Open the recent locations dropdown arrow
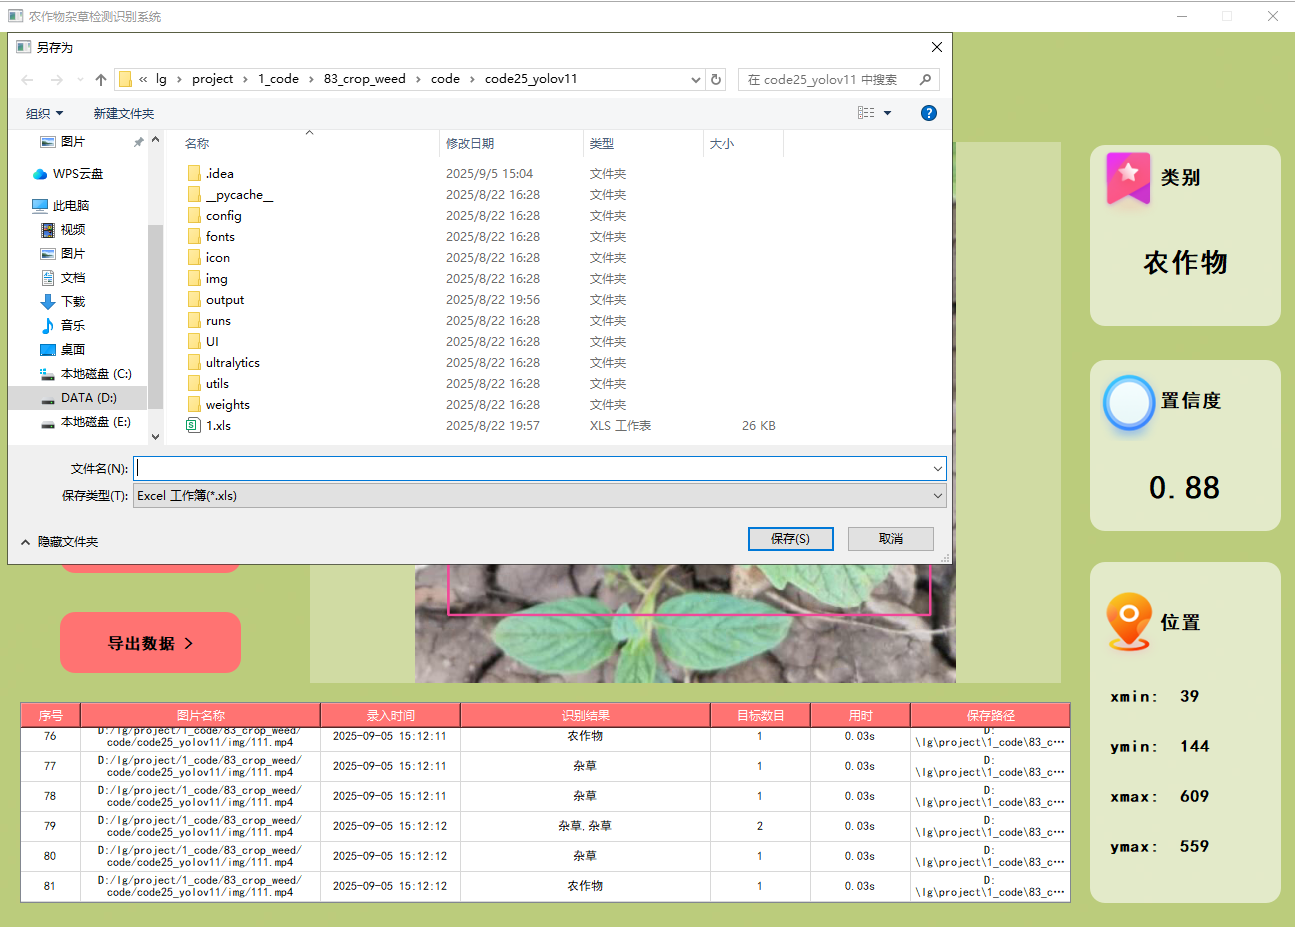The width and height of the screenshot is (1295, 927). click(80, 80)
